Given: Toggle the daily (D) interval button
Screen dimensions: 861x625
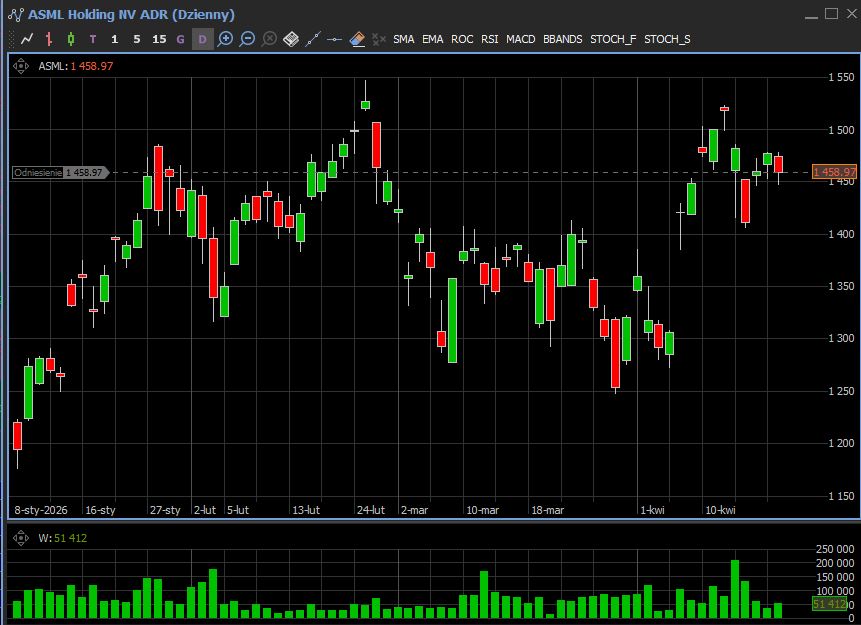Looking at the screenshot, I should click(x=202, y=39).
